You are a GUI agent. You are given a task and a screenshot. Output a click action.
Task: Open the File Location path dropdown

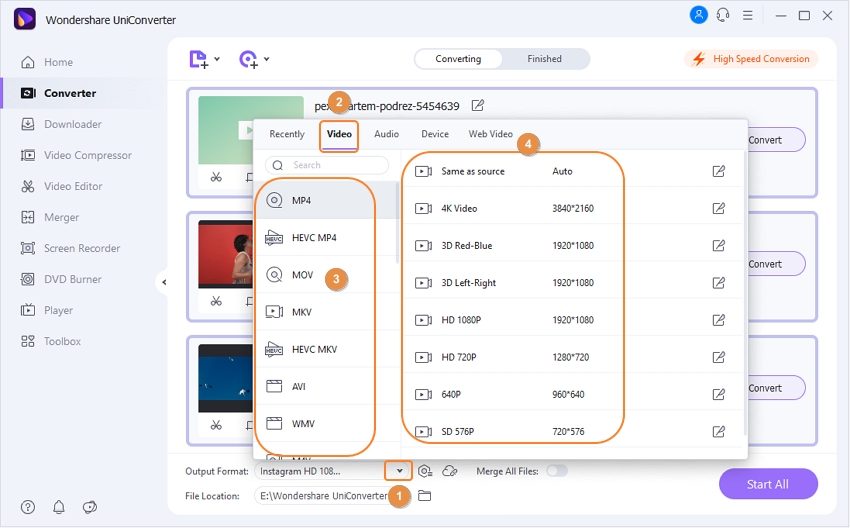[324, 495]
